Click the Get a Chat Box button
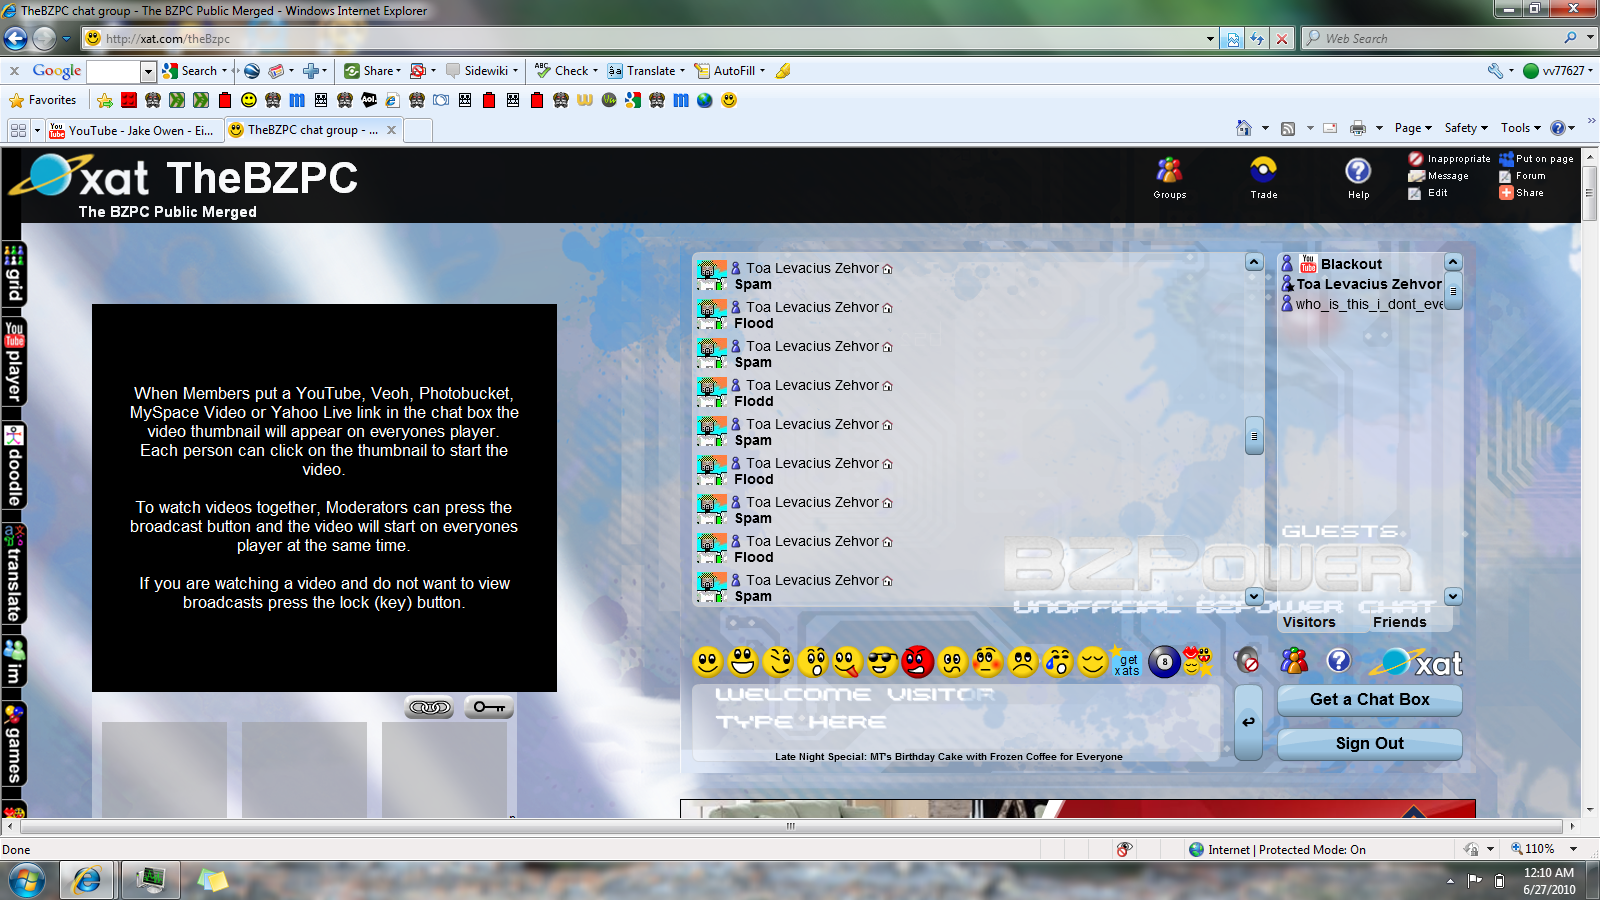The width and height of the screenshot is (1600, 900). [1369, 700]
